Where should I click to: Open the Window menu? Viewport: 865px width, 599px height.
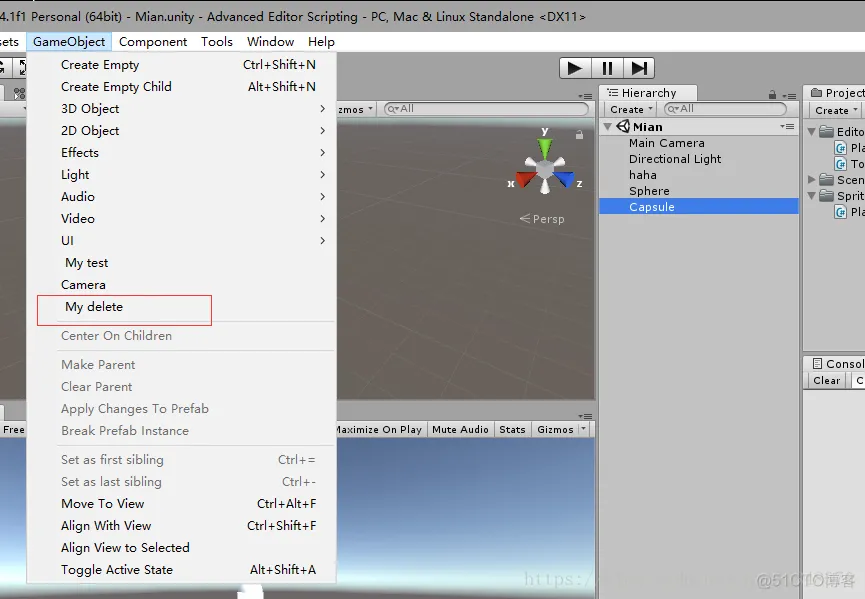point(270,42)
